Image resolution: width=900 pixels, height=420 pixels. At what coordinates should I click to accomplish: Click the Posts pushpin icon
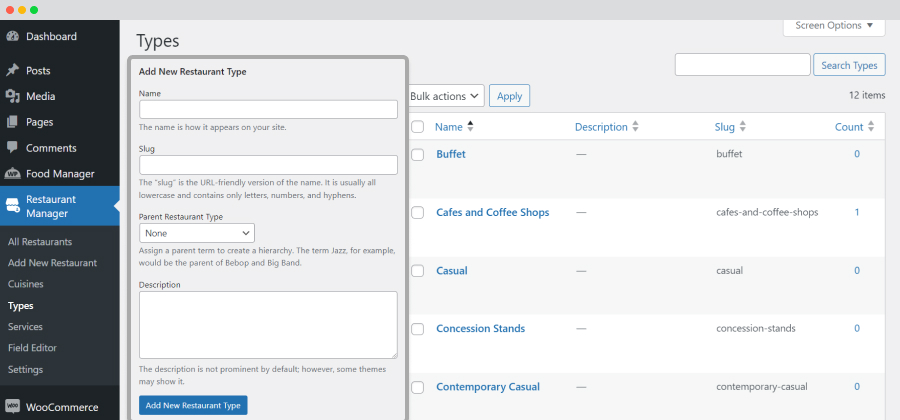coord(12,71)
